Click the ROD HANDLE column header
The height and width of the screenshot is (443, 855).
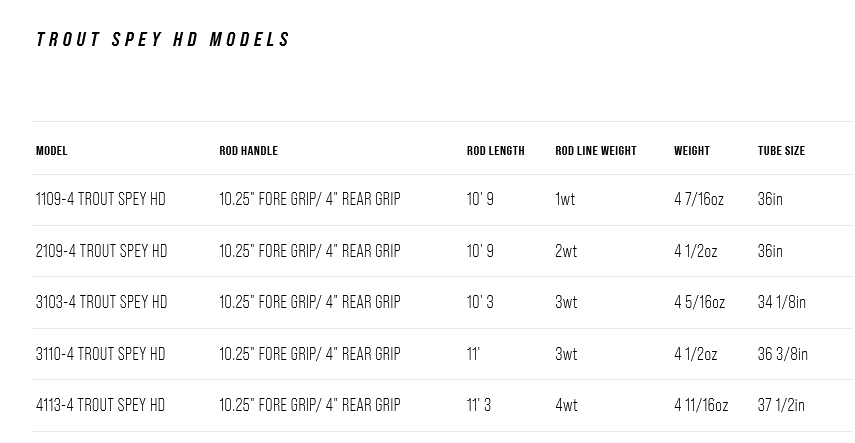pyautogui.click(x=248, y=151)
